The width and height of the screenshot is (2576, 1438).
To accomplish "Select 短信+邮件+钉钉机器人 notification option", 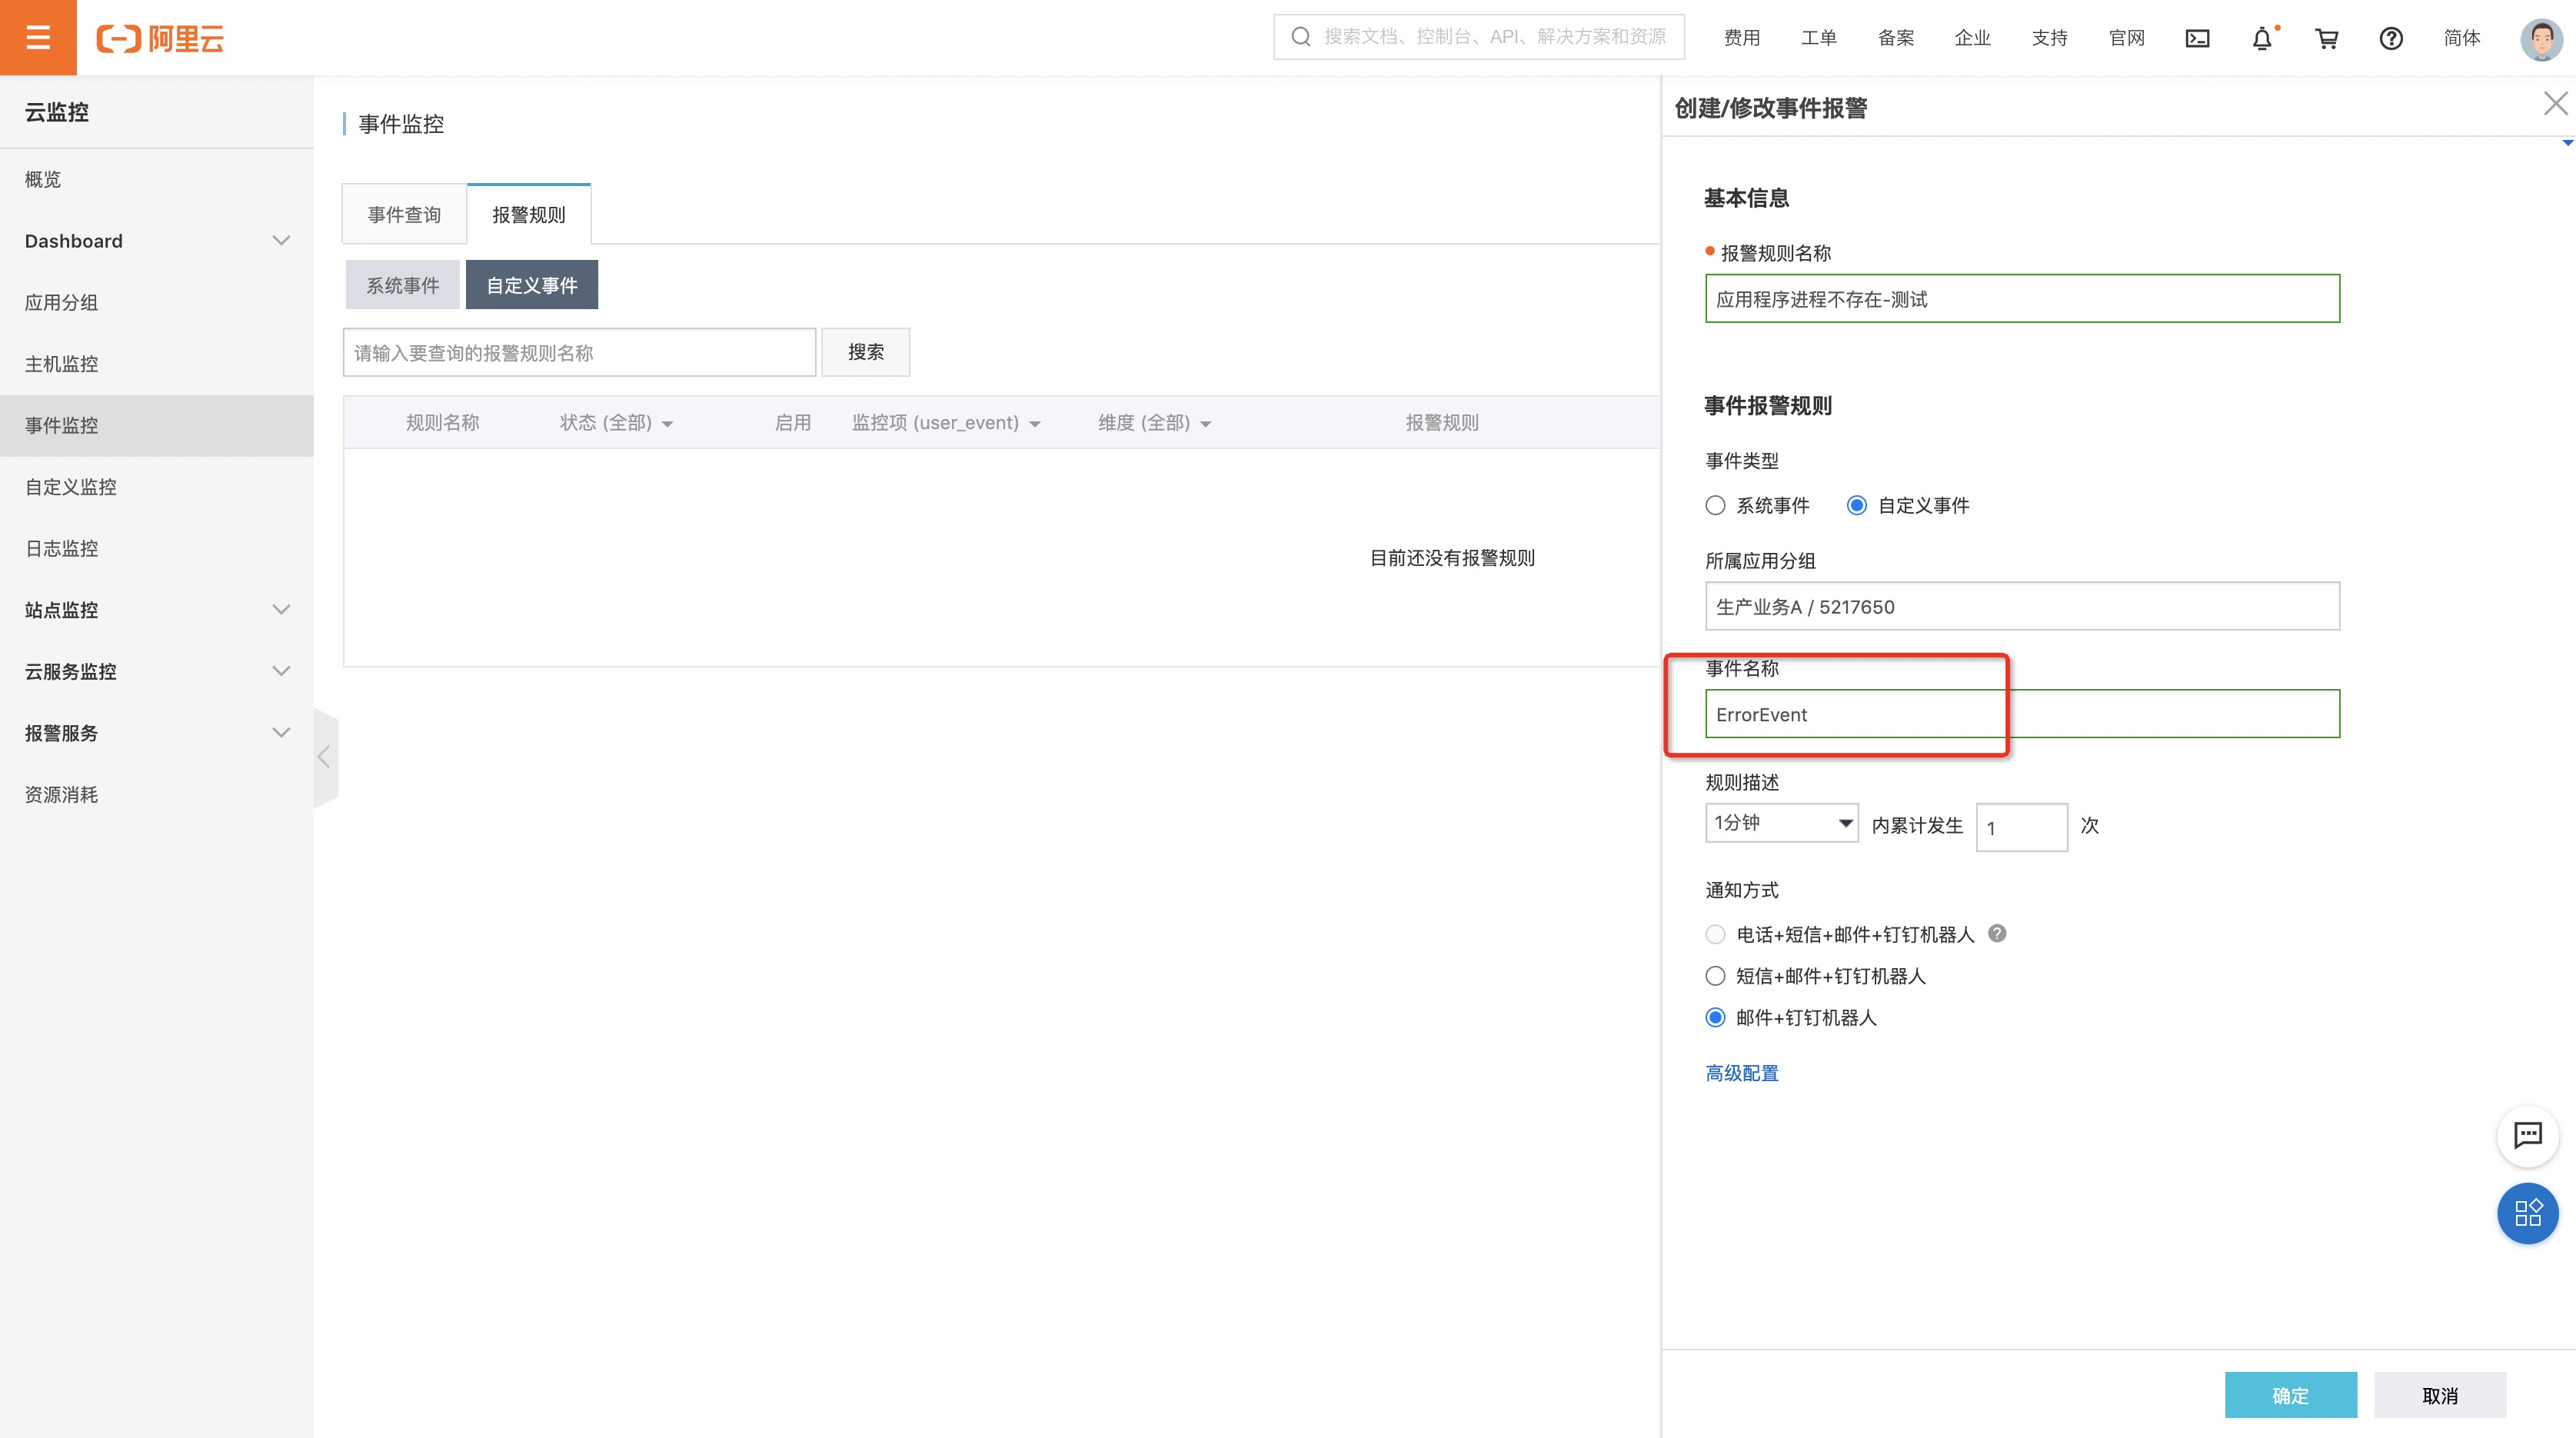I will click(x=1715, y=976).
